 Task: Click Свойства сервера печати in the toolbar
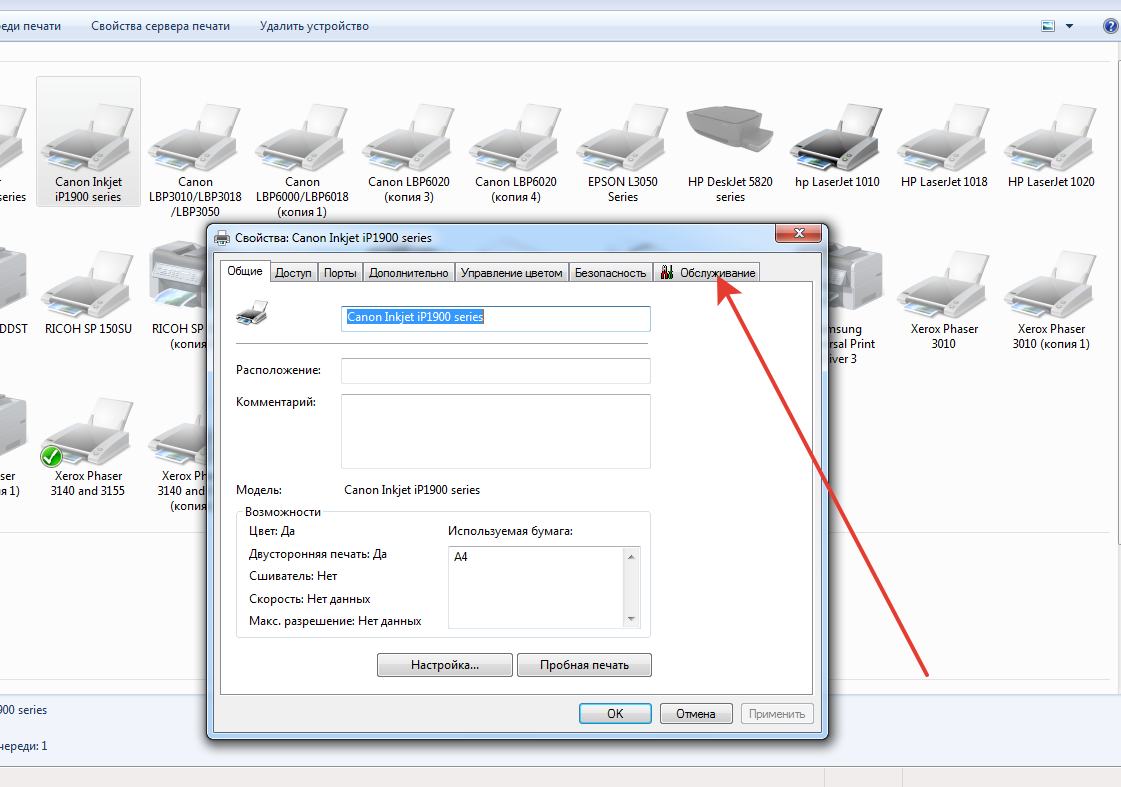click(x=160, y=26)
